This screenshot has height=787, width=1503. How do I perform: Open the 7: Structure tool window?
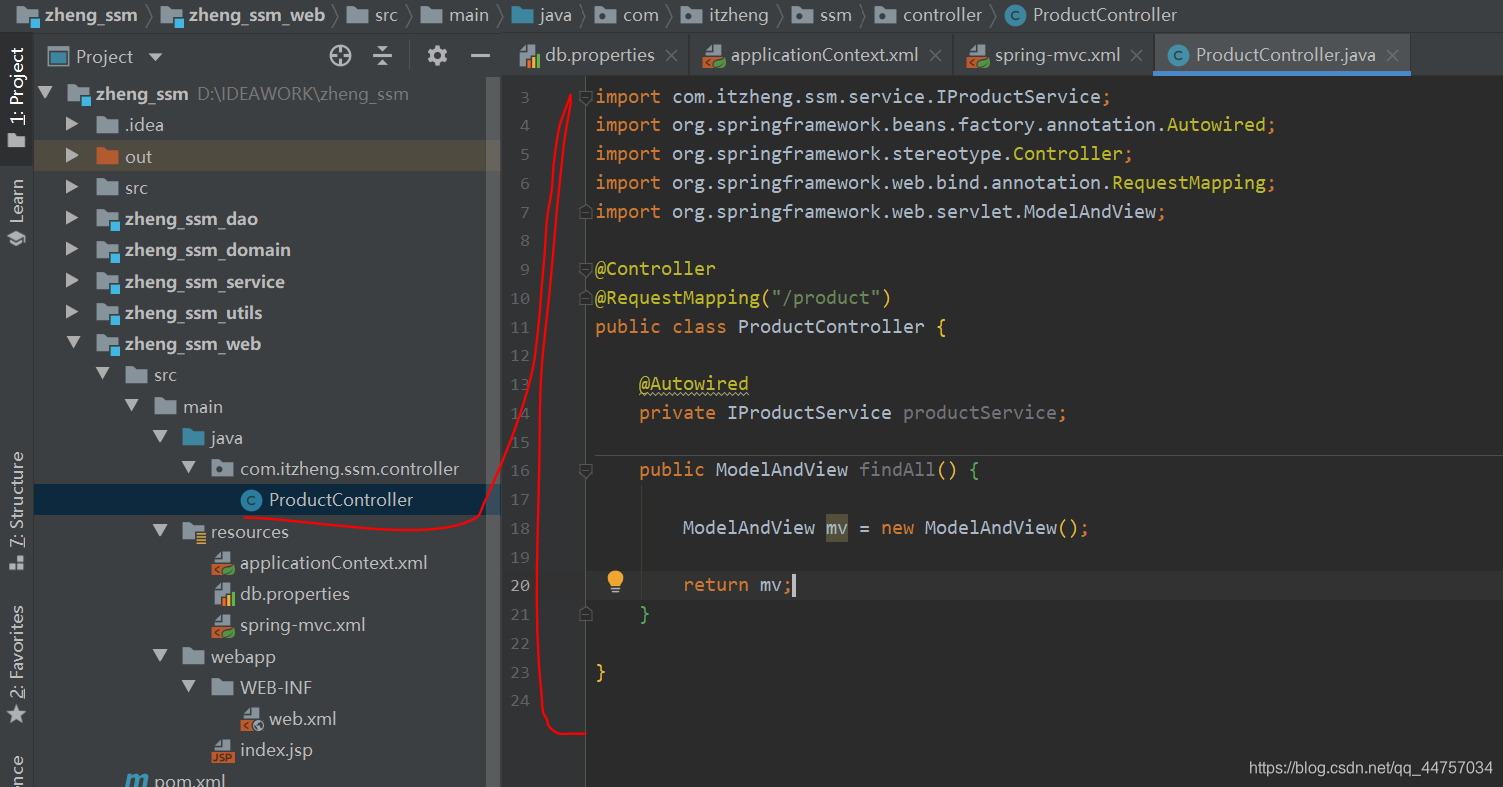click(17, 510)
